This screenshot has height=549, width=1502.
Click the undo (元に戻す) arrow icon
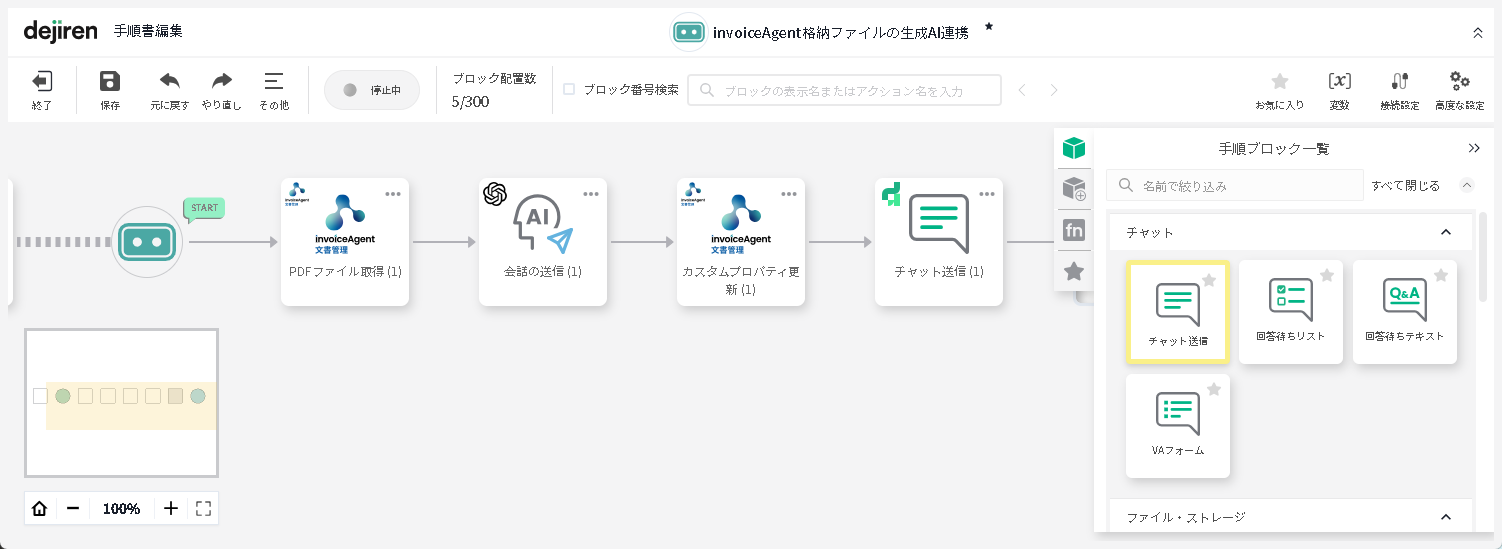(170, 82)
